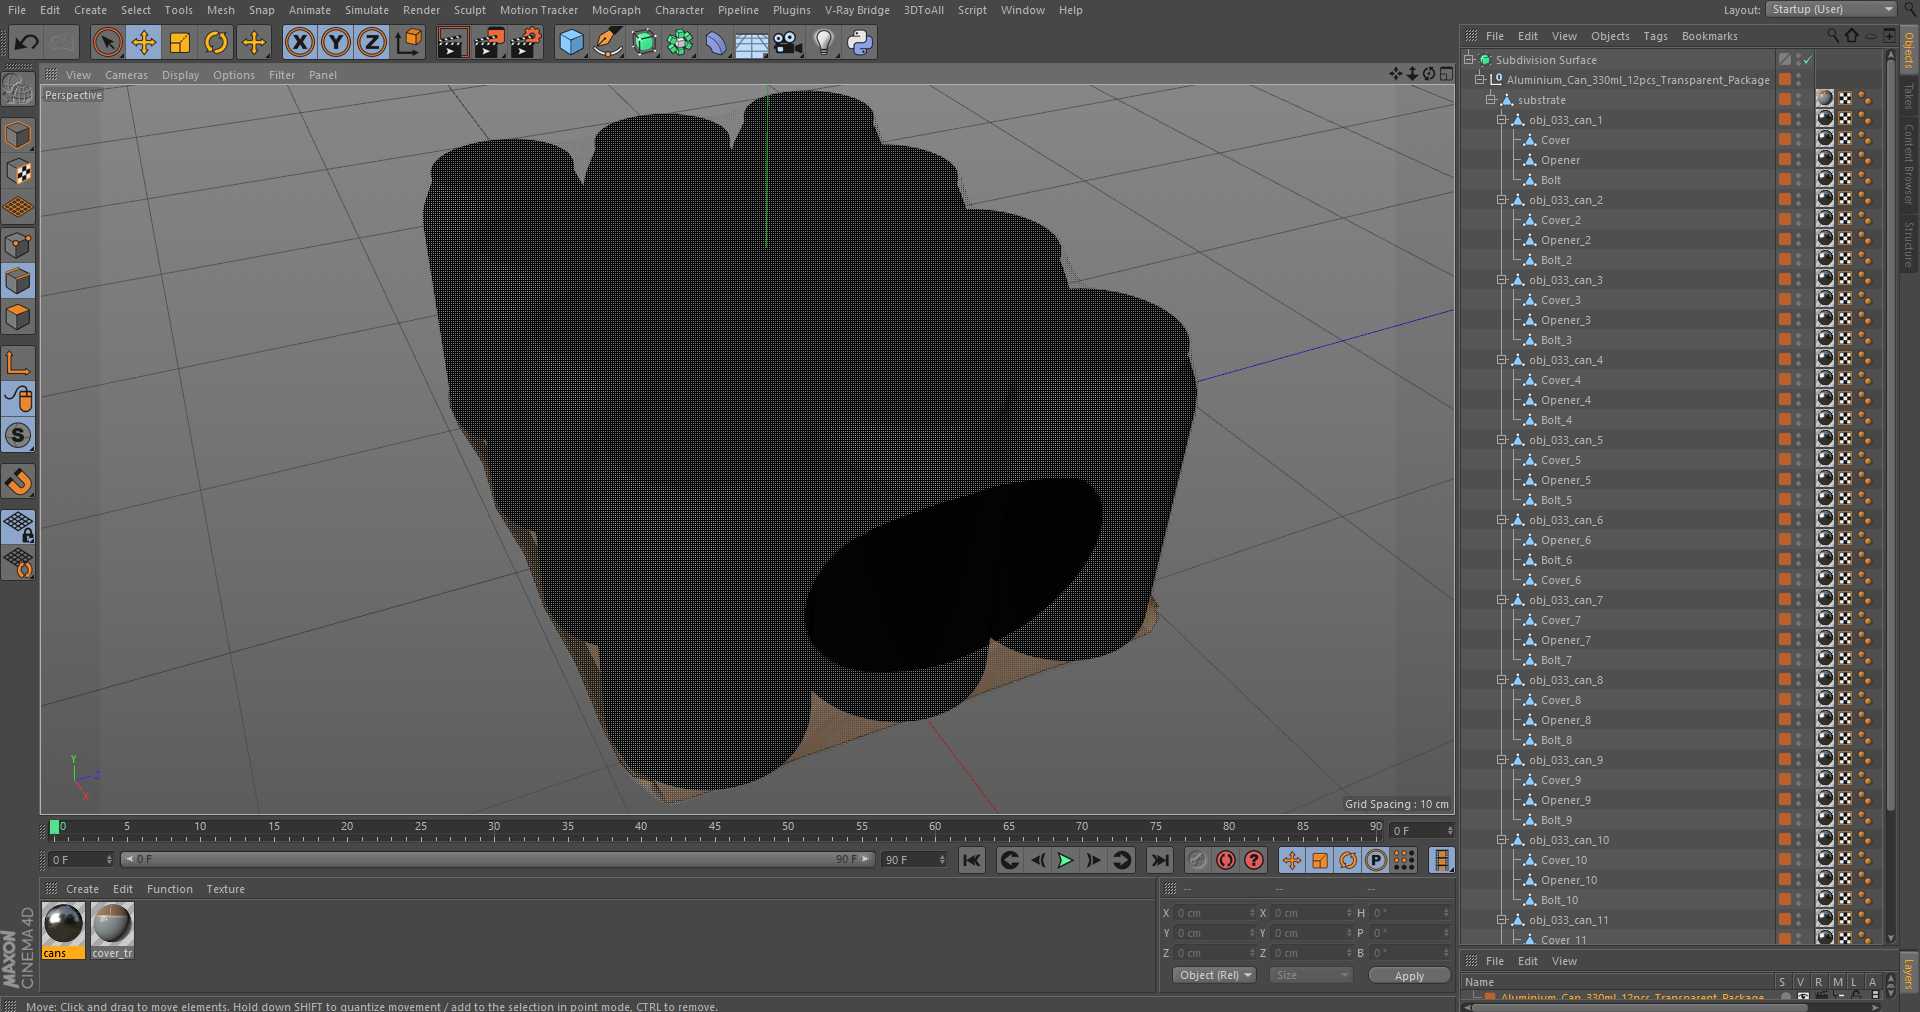Activate the Scale tool

tap(180, 42)
